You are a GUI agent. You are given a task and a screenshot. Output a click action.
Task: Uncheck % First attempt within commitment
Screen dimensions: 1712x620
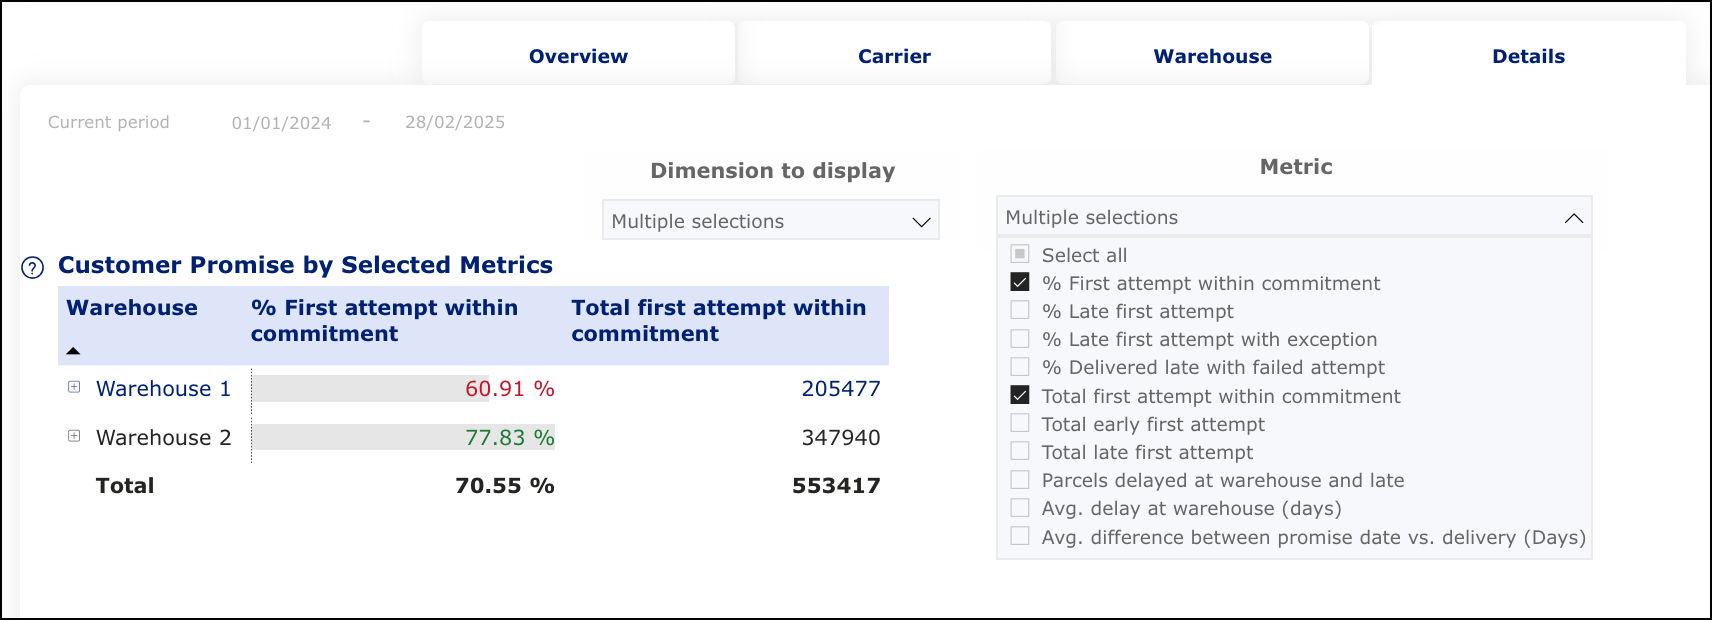1020,283
